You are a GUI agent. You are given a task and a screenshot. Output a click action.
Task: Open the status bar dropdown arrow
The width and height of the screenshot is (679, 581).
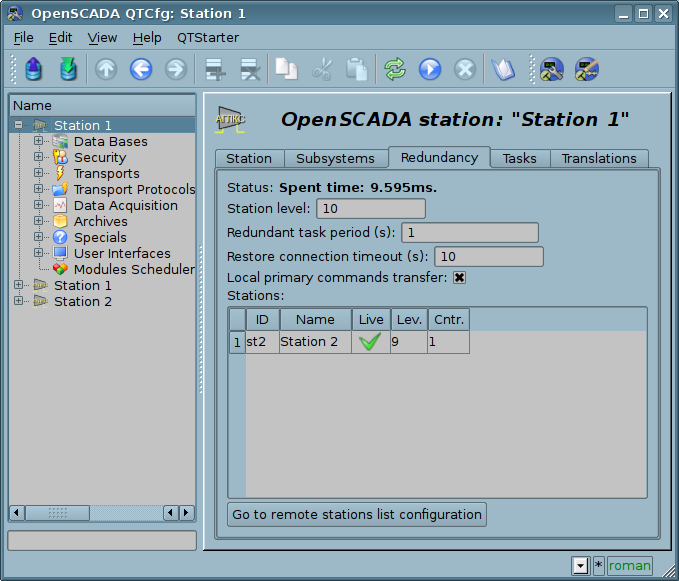tap(580, 565)
